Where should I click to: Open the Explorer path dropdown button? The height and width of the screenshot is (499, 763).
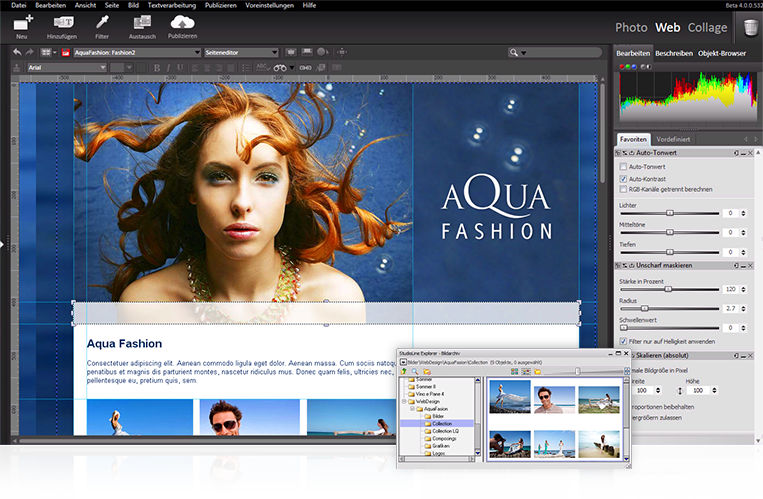coord(403,362)
